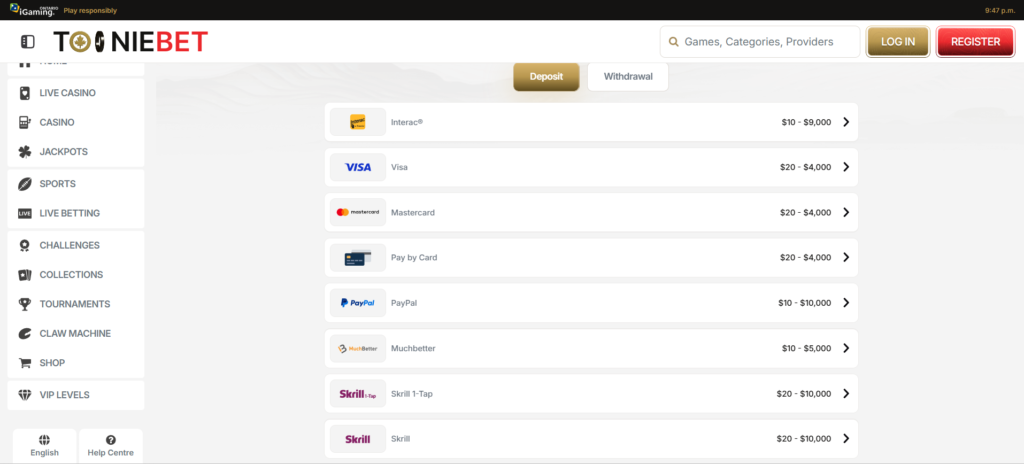Click the Shop cart icon
This screenshot has height=464, width=1024.
(x=24, y=363)
